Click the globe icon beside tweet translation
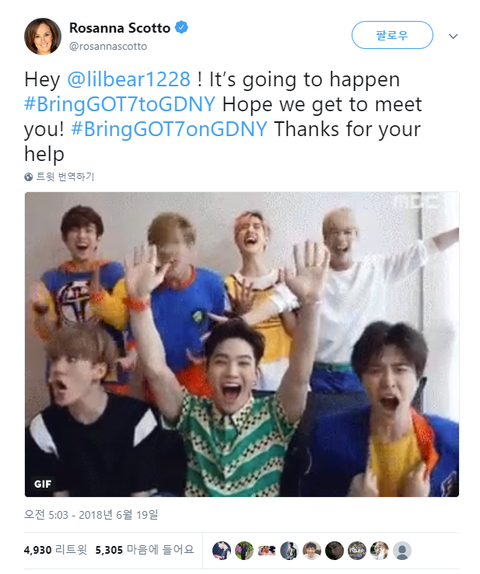This screenshot has width=480, height=574. click(x=29, y=177)
